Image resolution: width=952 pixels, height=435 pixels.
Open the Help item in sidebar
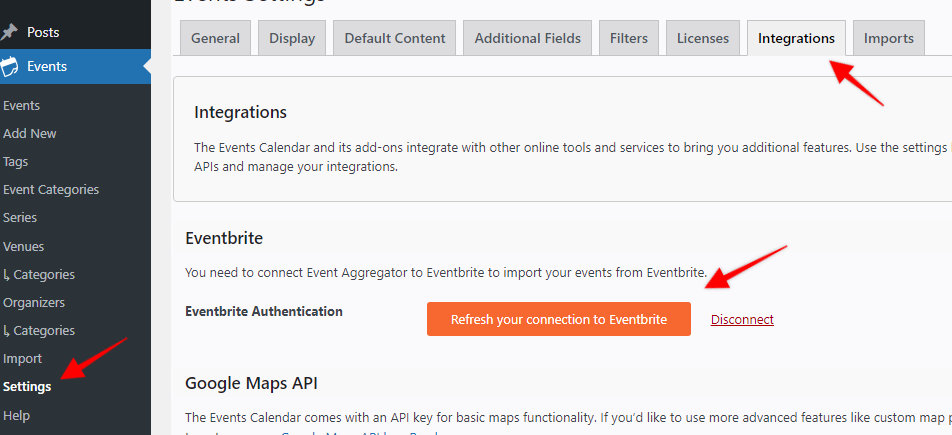click(x=17, y=415)
